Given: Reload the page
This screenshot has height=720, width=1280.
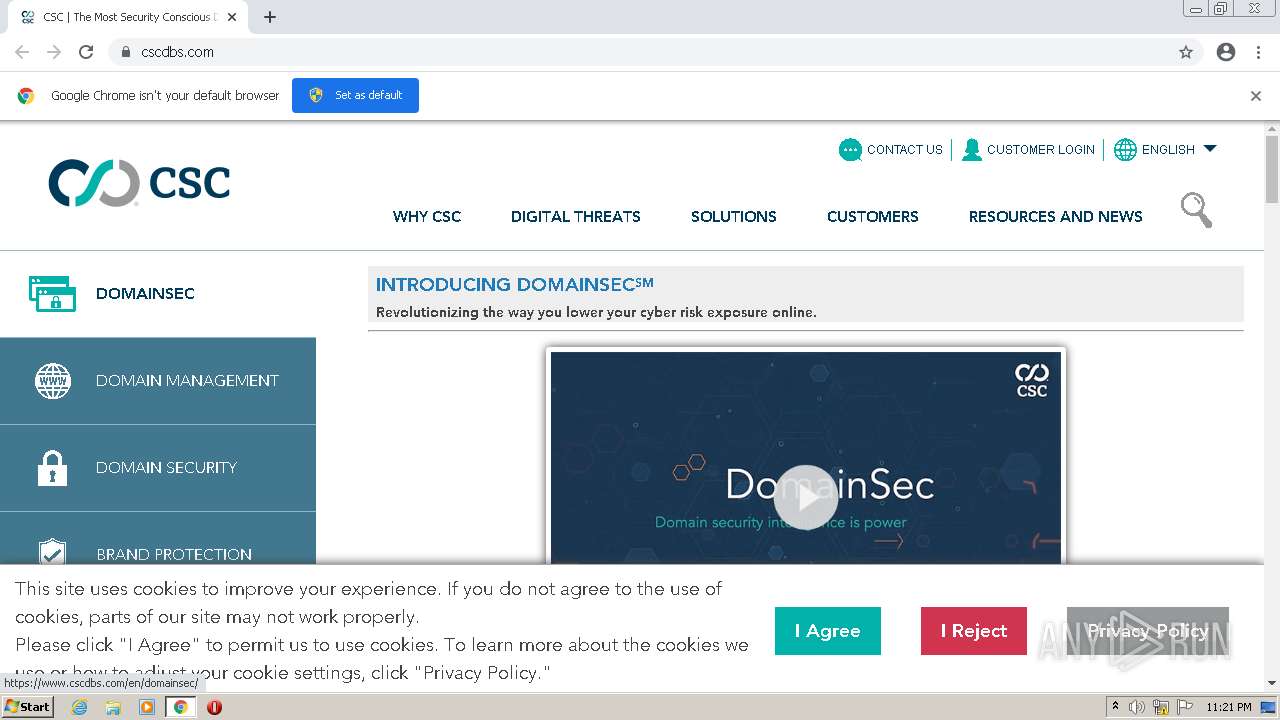Looking at the screenshot, I should (x=86, y=52).
